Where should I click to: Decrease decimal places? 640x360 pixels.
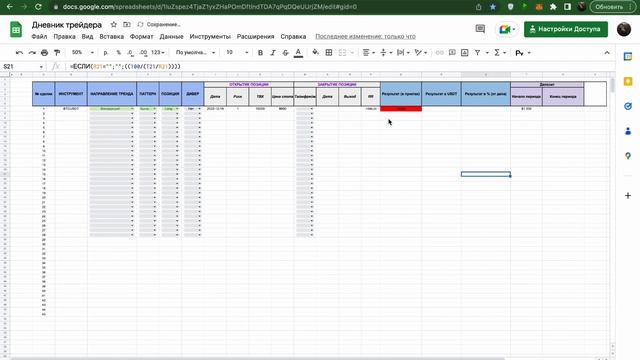click(130, 53)
